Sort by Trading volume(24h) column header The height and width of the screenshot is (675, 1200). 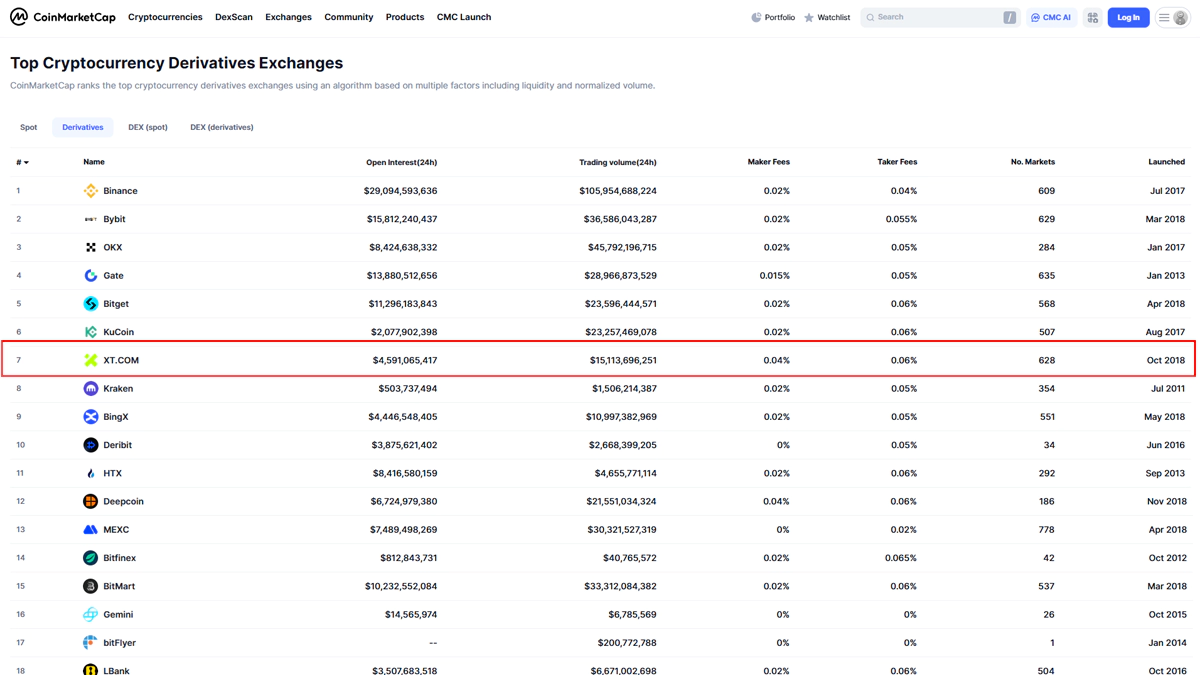617,162
